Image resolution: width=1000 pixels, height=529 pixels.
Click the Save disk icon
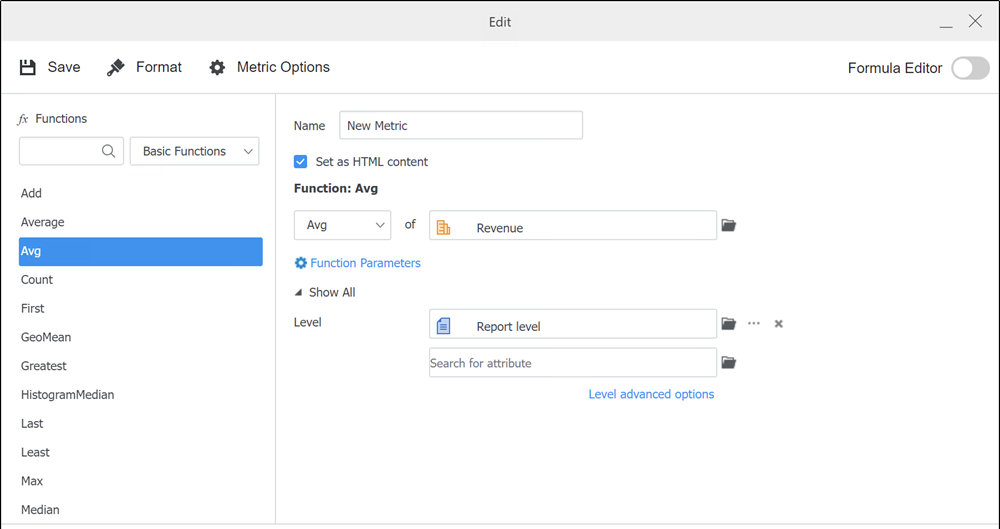(x=27, y=67)
